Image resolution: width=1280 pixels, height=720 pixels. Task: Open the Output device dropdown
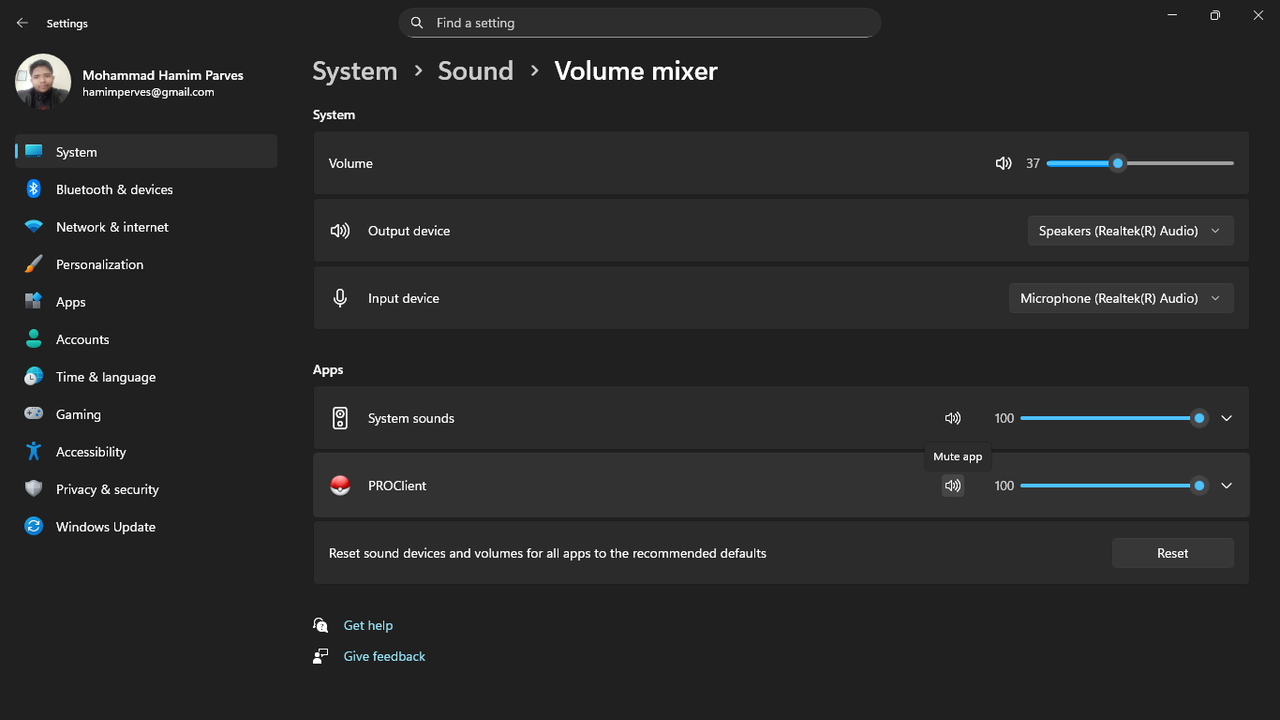click(1130, 231)
